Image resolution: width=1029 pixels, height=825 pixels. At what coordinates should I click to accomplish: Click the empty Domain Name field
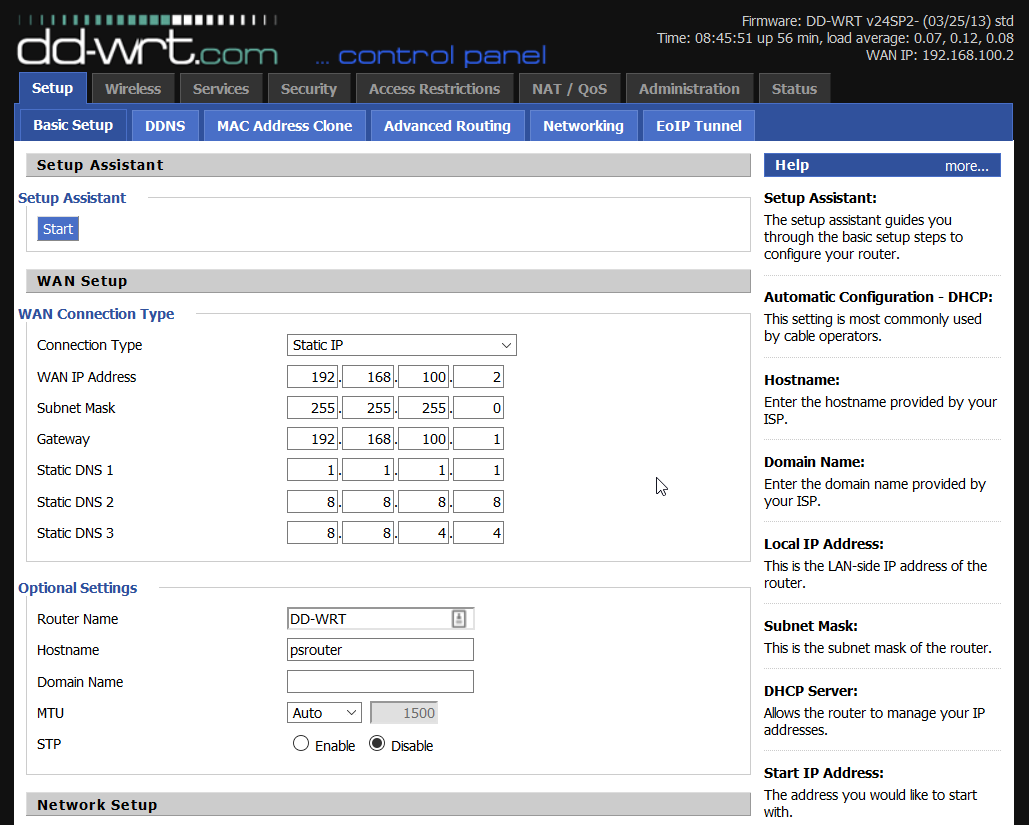[x=380, y=681]
